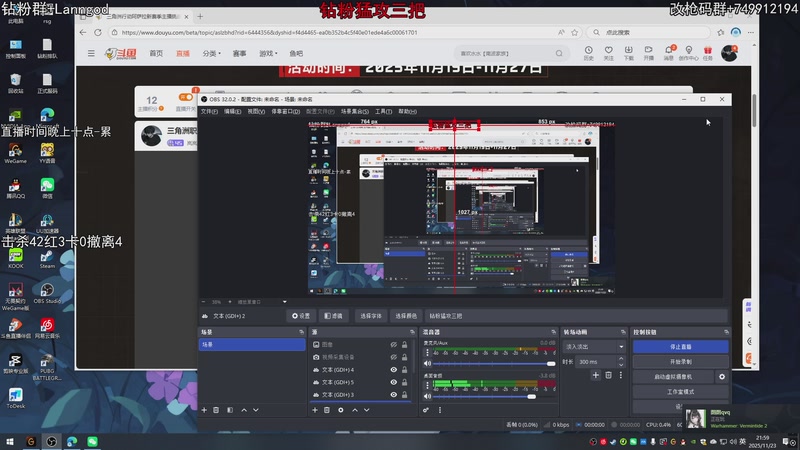The width and height of the screenshot is (800, 450).
Task: Go back in the browser
Action: coord(83,32)
